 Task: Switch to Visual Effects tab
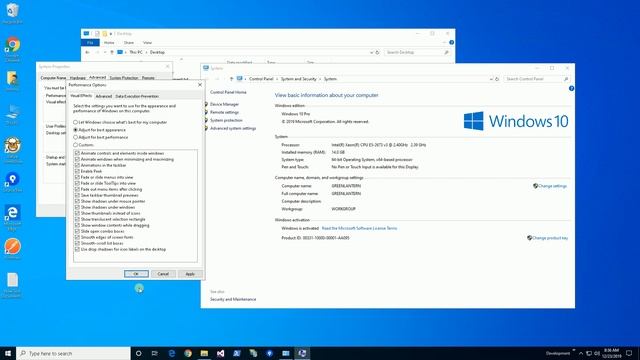click(x=81, y=96)
